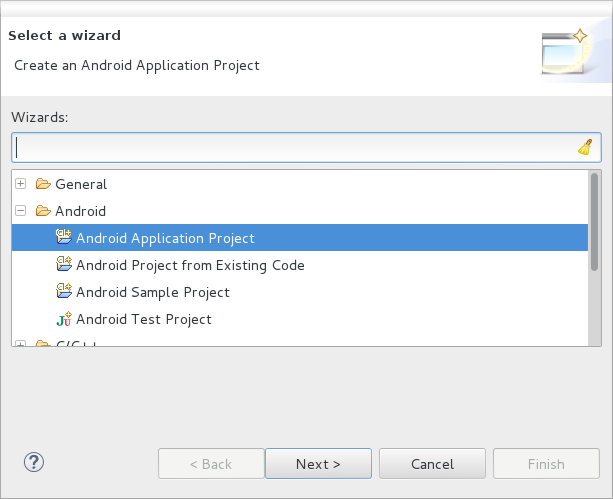Expand the partially visible C/C++ category
Image resolution: width=613 pixels, height=499 pixels.
coord(21,344)
